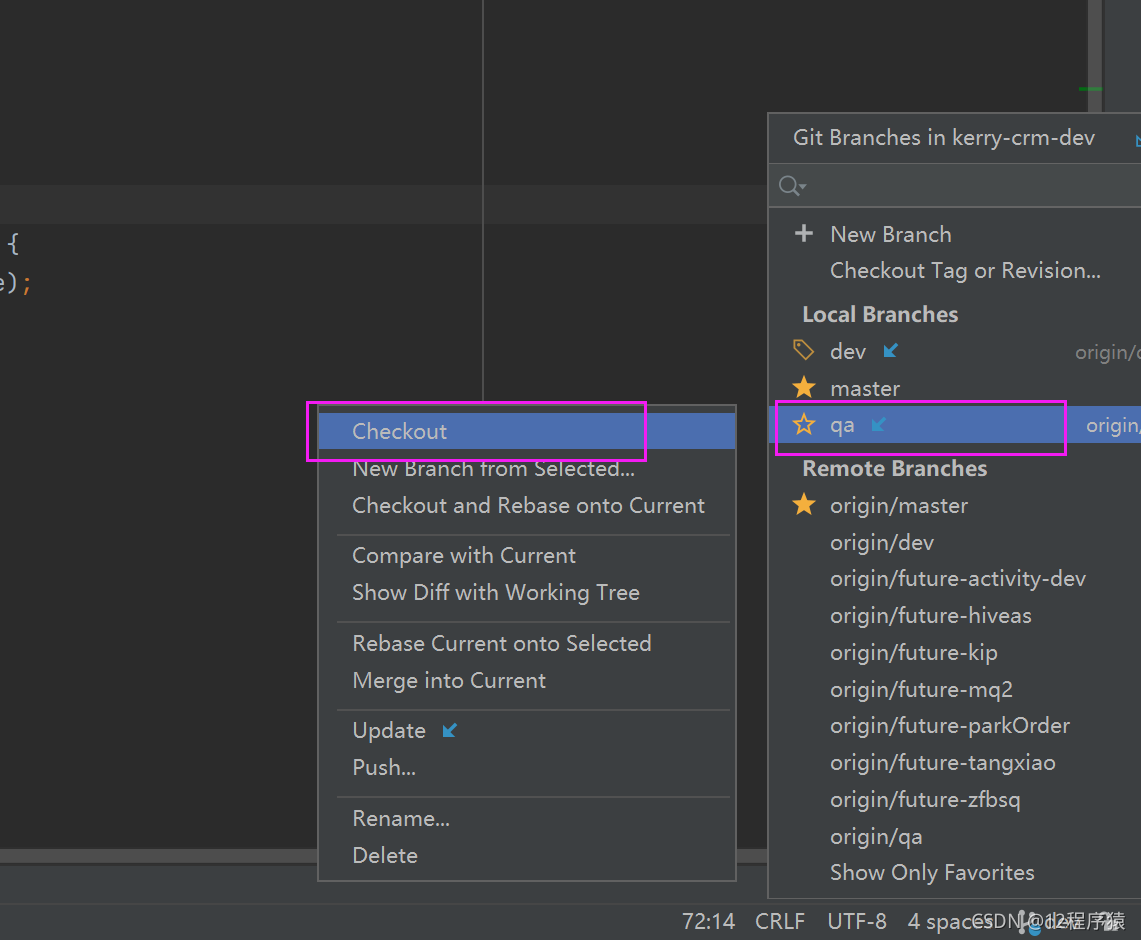Click the blue arrow beside Update
Screen dimensions: 1141x940
coord(450,730)
